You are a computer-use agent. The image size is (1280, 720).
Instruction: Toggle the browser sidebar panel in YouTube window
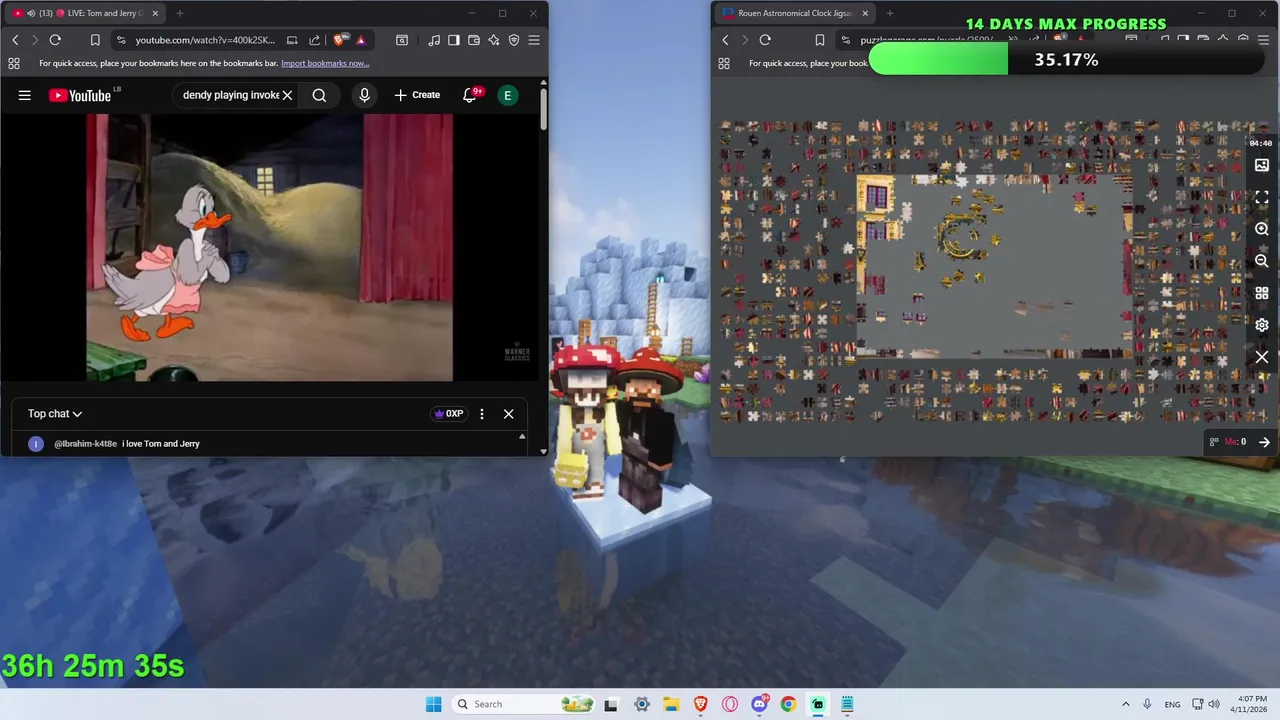[x=454, y=40]
